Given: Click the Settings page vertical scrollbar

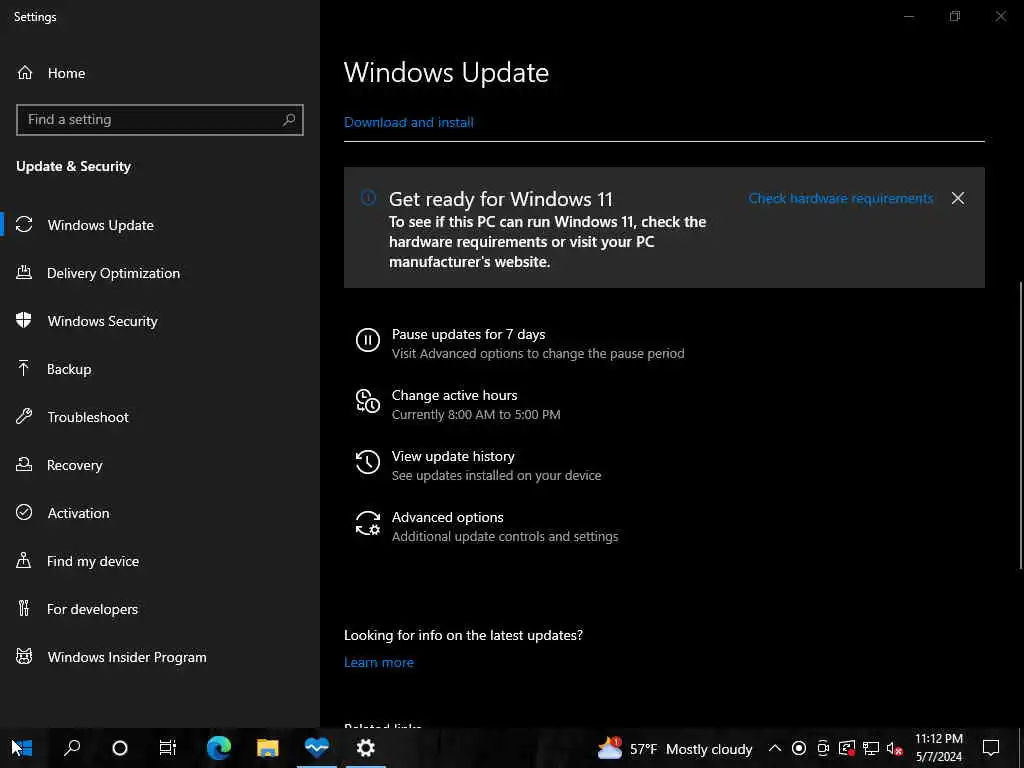Looking at the screenshot, I should (x=1021, y=424).
